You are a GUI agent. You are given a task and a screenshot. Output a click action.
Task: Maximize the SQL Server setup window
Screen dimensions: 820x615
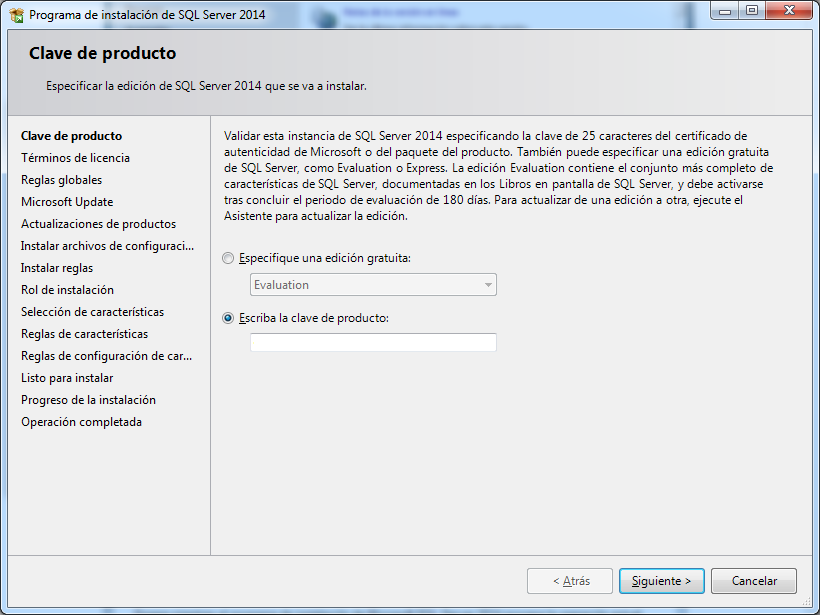(x=752, y=11)
